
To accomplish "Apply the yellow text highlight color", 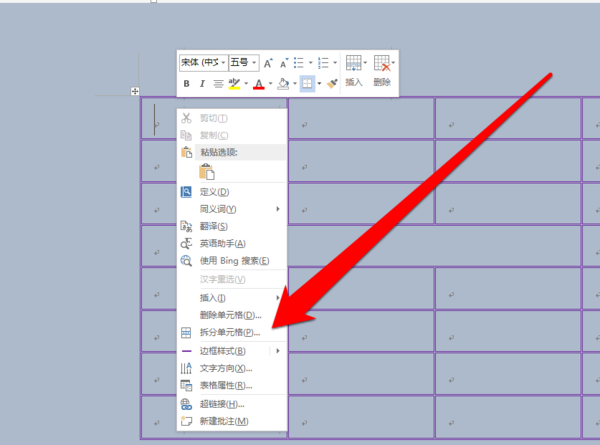I will click(234, 83).
